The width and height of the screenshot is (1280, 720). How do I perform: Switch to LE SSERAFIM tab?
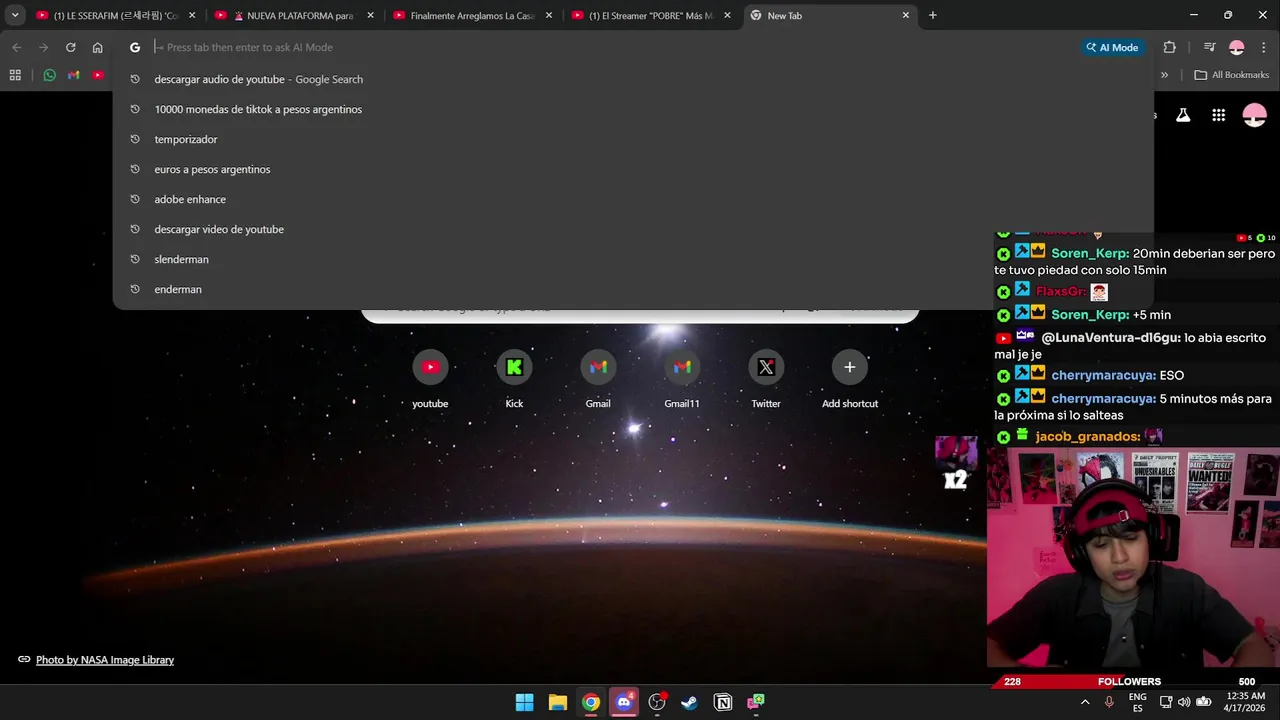click(x=115, y=16)
